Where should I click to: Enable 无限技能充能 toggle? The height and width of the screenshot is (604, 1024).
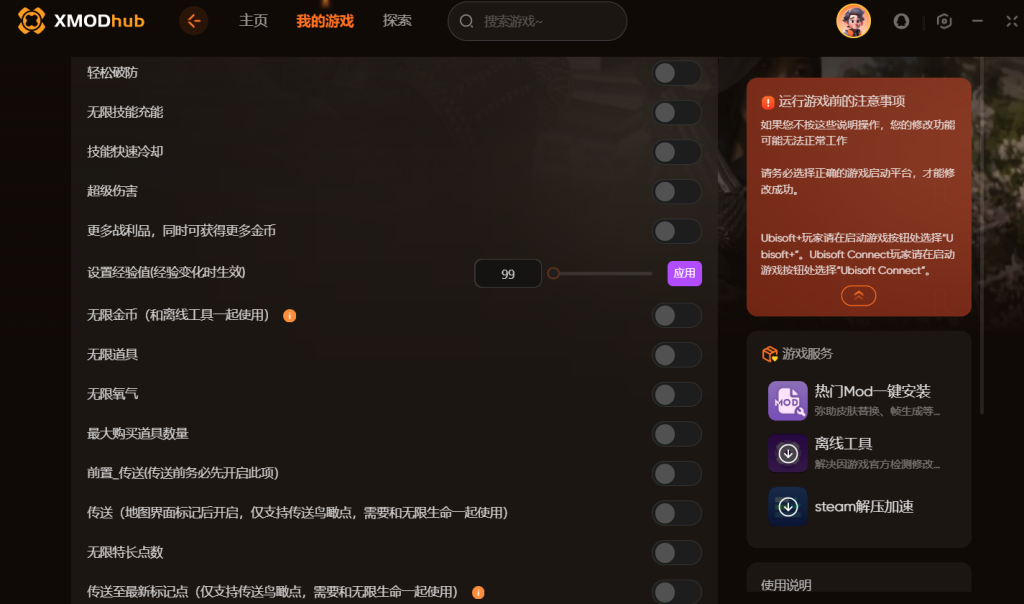tap(677, 112)
